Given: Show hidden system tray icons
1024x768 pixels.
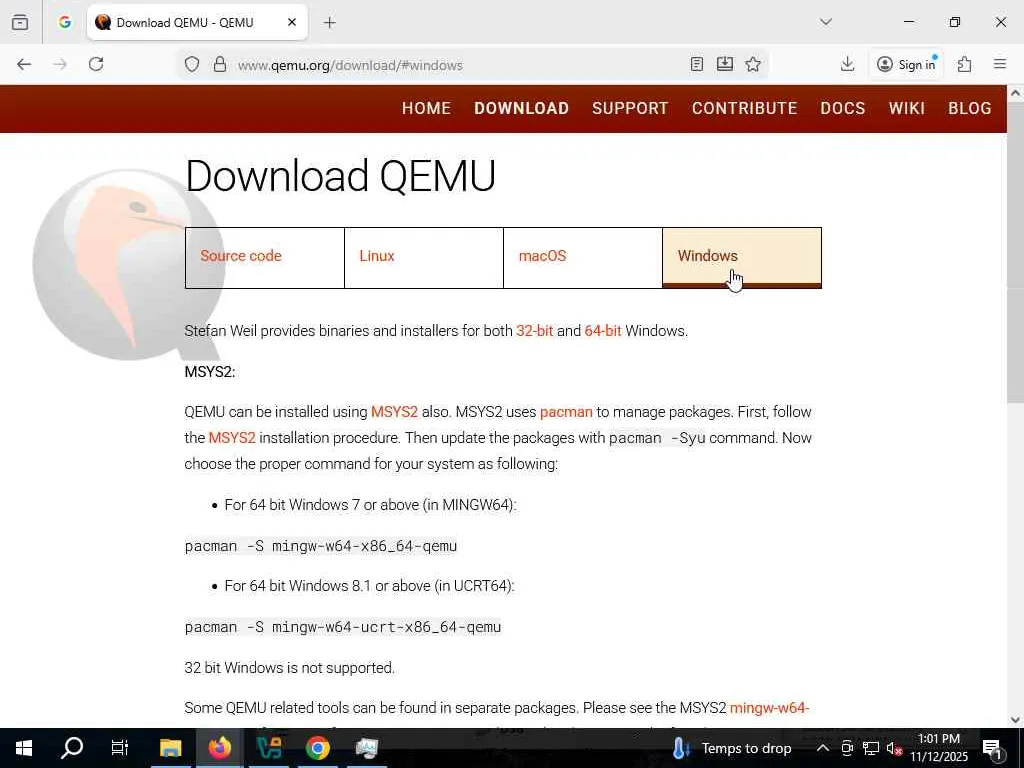Looking at the screenshot, I should point(823,748).
